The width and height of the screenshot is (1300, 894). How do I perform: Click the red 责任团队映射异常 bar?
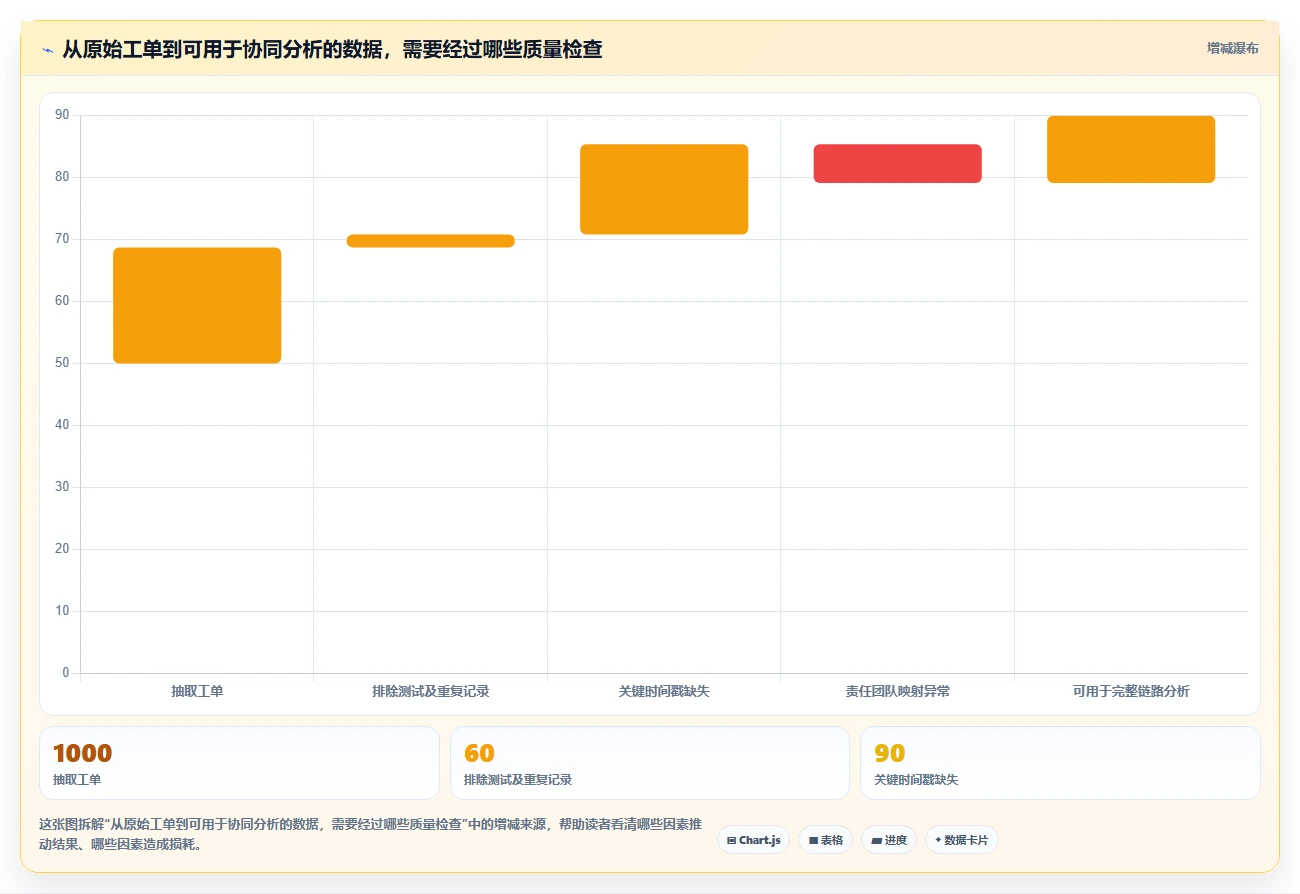(897, 163)
